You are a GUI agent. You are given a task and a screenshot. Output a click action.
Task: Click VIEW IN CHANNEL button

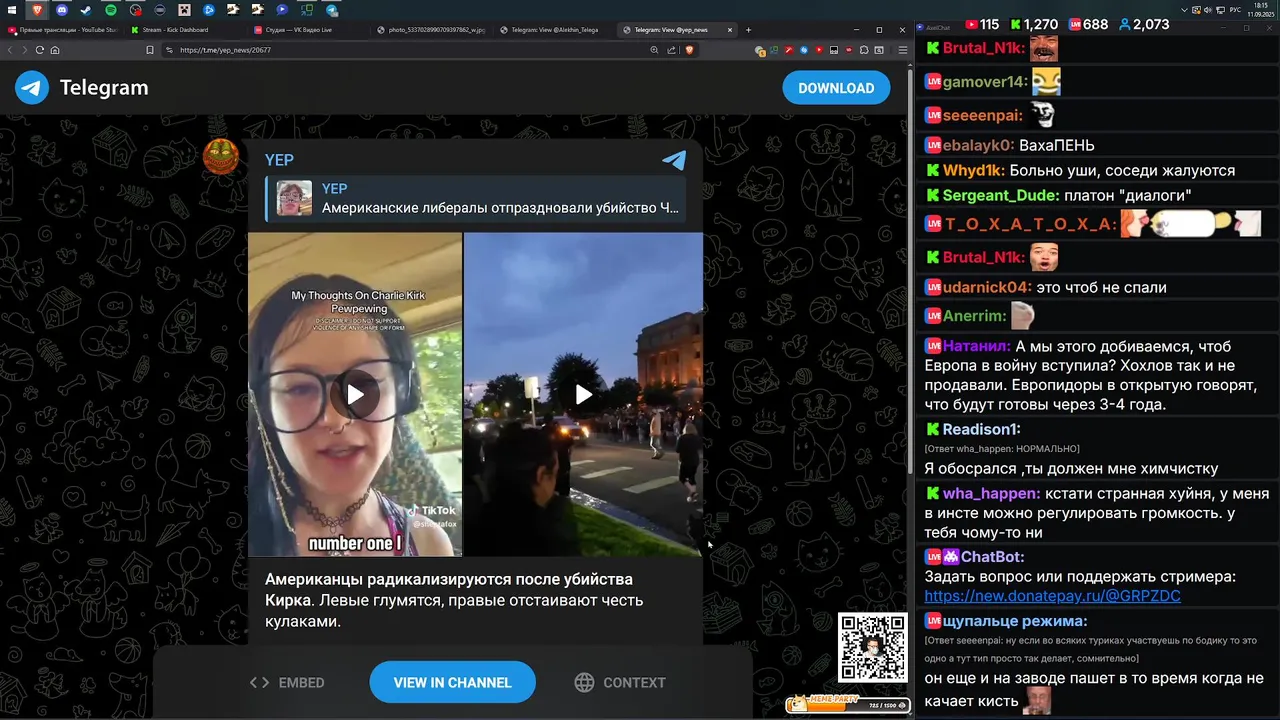pos(452,682)
